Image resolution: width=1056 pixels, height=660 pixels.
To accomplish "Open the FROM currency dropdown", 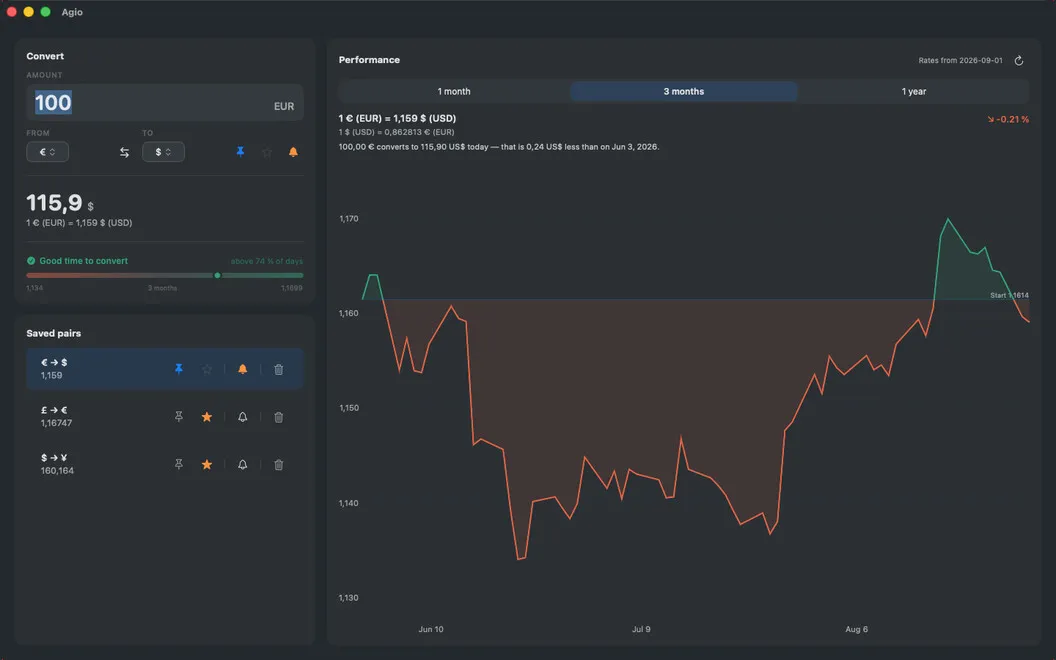I will (x=47, y=152).
